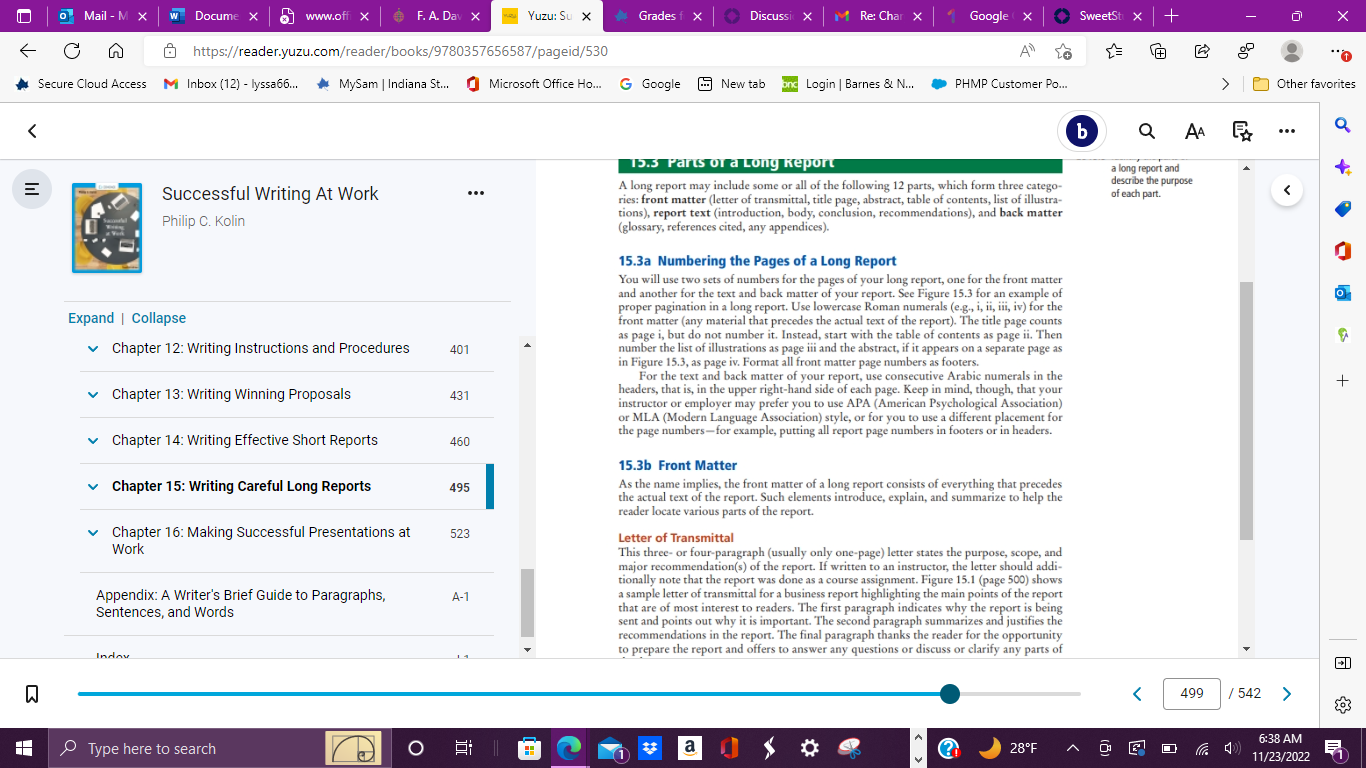This screenshot has height=768, width=1366.
Task: Open text size settings (AA icon)
Action: [1195, 131]
